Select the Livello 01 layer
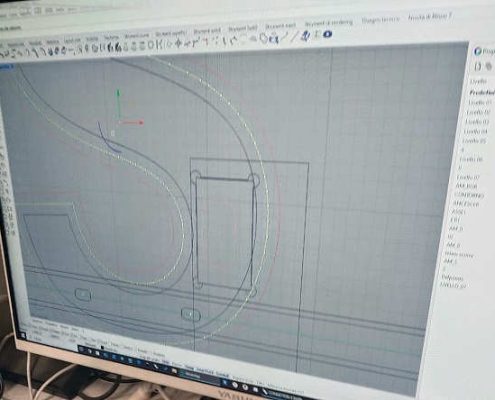Image resolution: width=495 pixels, height=400 pixels. (x=480, y=102)
